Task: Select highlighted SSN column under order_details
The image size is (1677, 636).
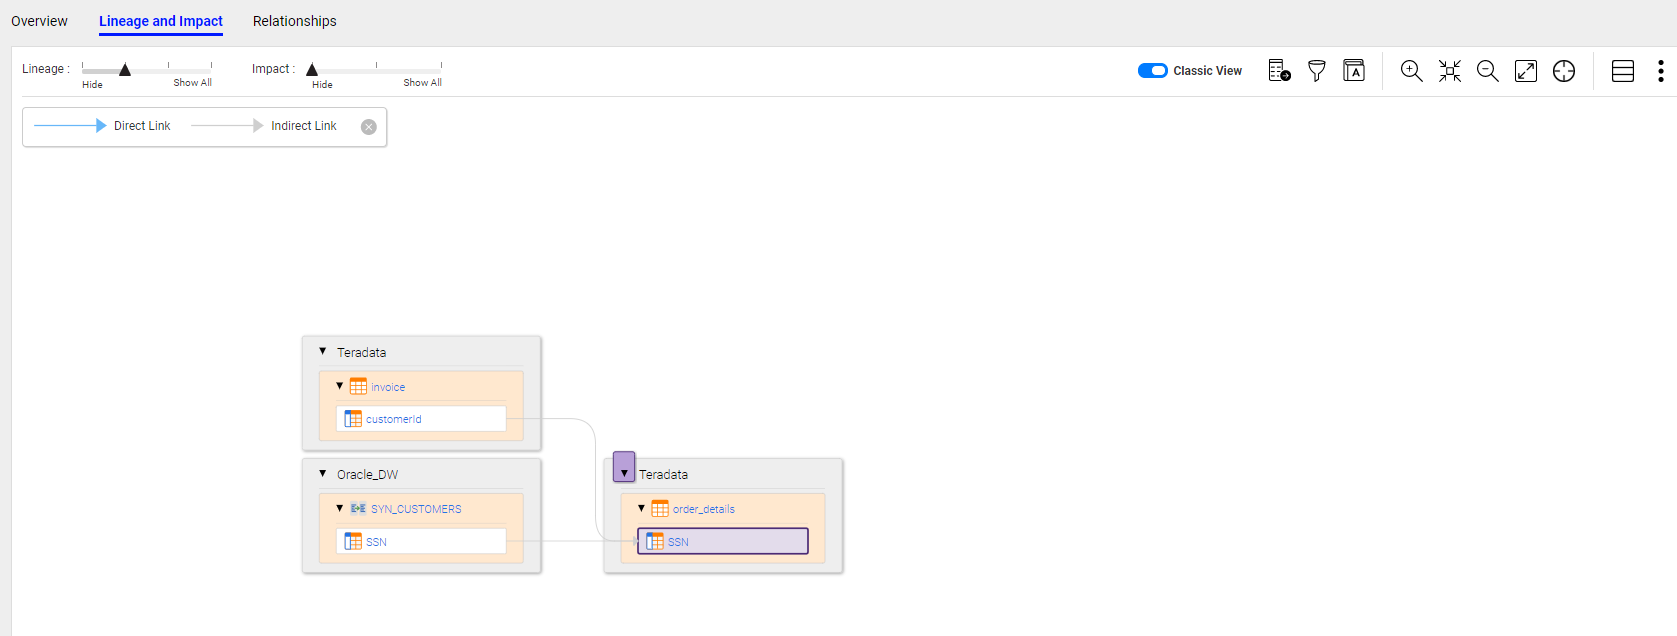Action: click(x=723, y=541)
